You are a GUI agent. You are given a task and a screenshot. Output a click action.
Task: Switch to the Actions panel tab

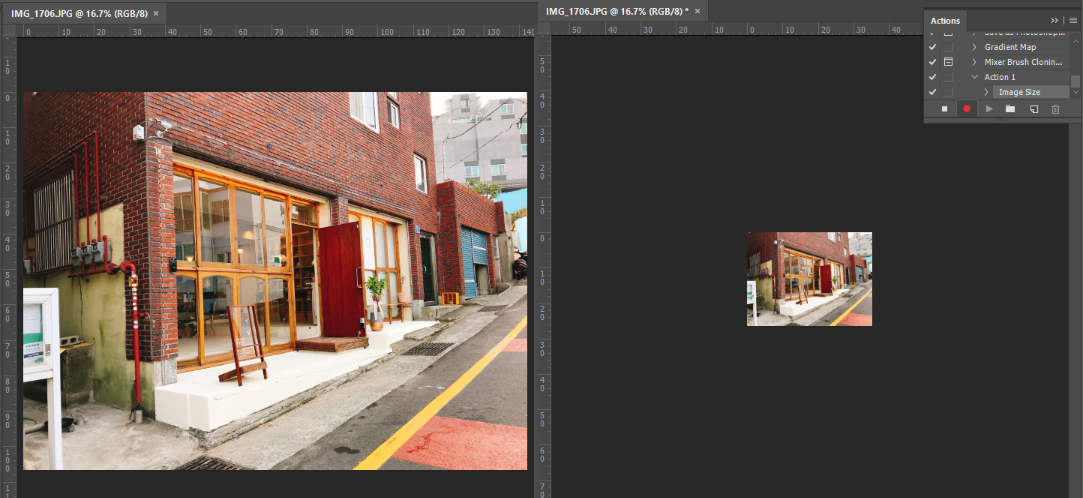pos(945,21)
